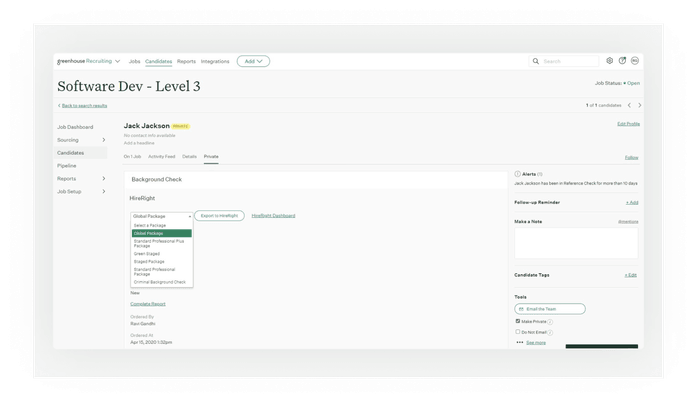Click the Do Not Email info icon
The width and height of the screenshot is (696, 402).
click(x=550, y=332)
